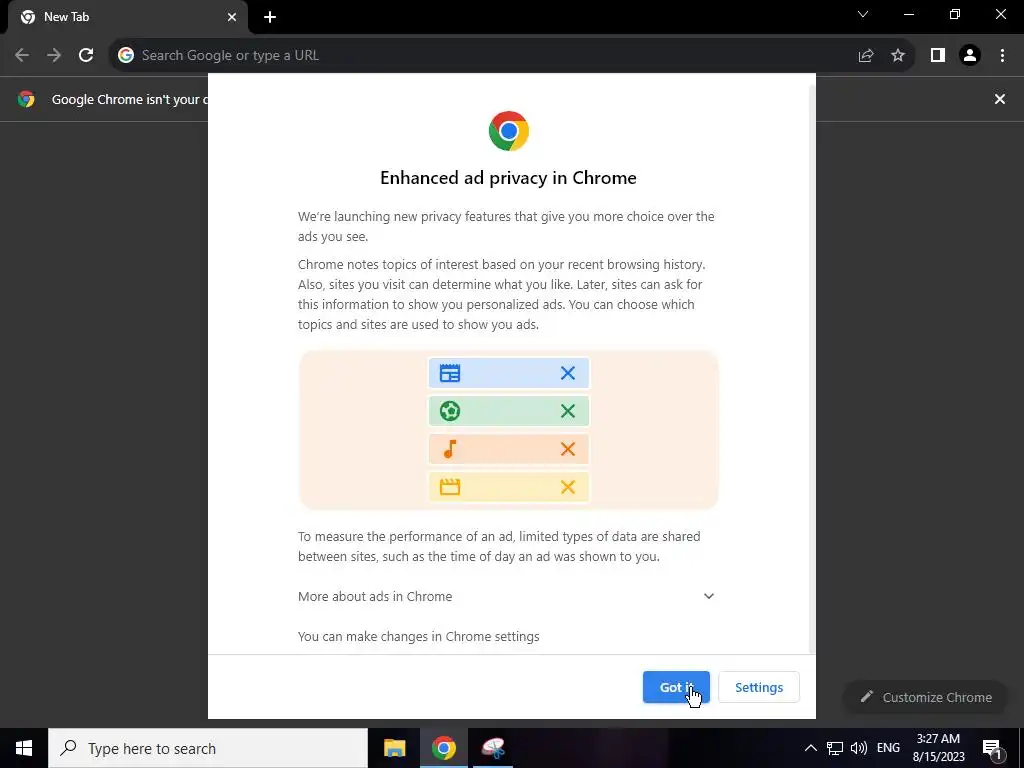Screen dimensions: 1024x768
Task: Open the Windows Start menu
Action: (24, 748)
